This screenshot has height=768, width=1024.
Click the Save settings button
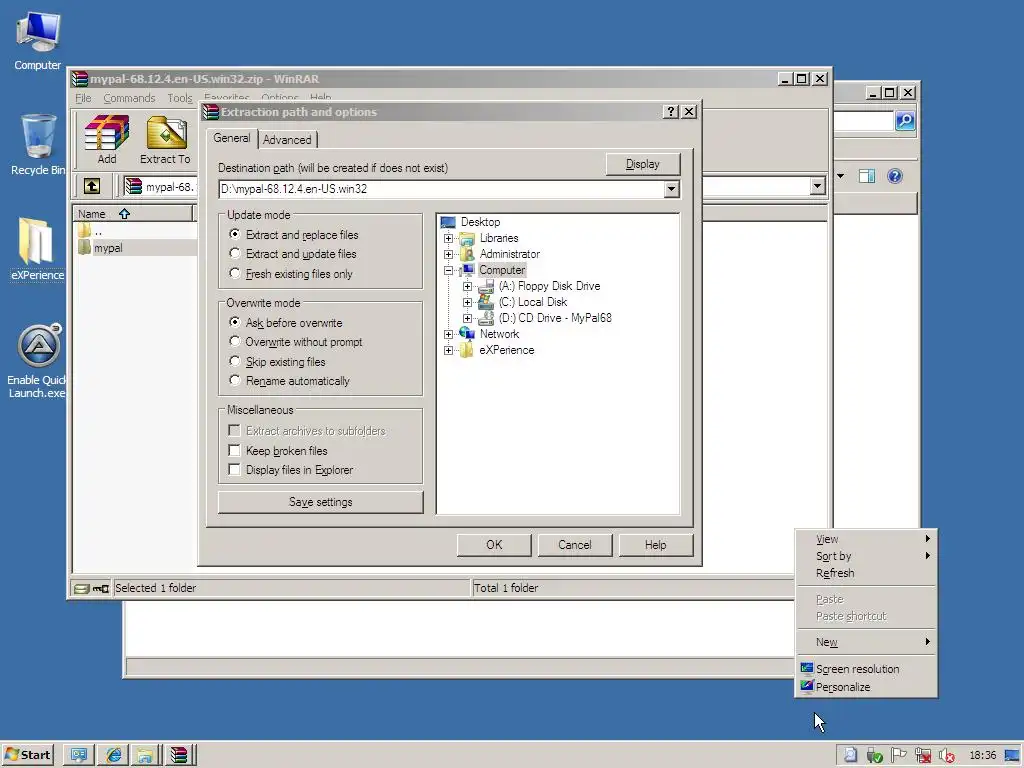click(320, 502)
